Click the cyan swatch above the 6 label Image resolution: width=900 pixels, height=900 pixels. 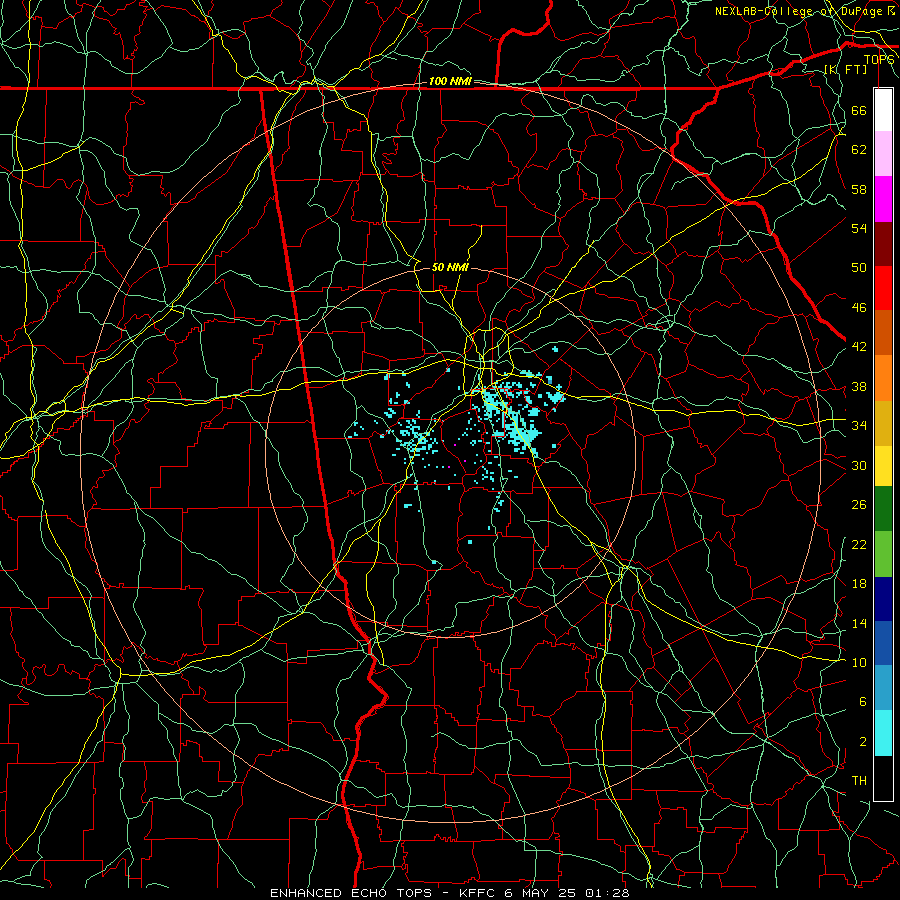pos(883,733)
